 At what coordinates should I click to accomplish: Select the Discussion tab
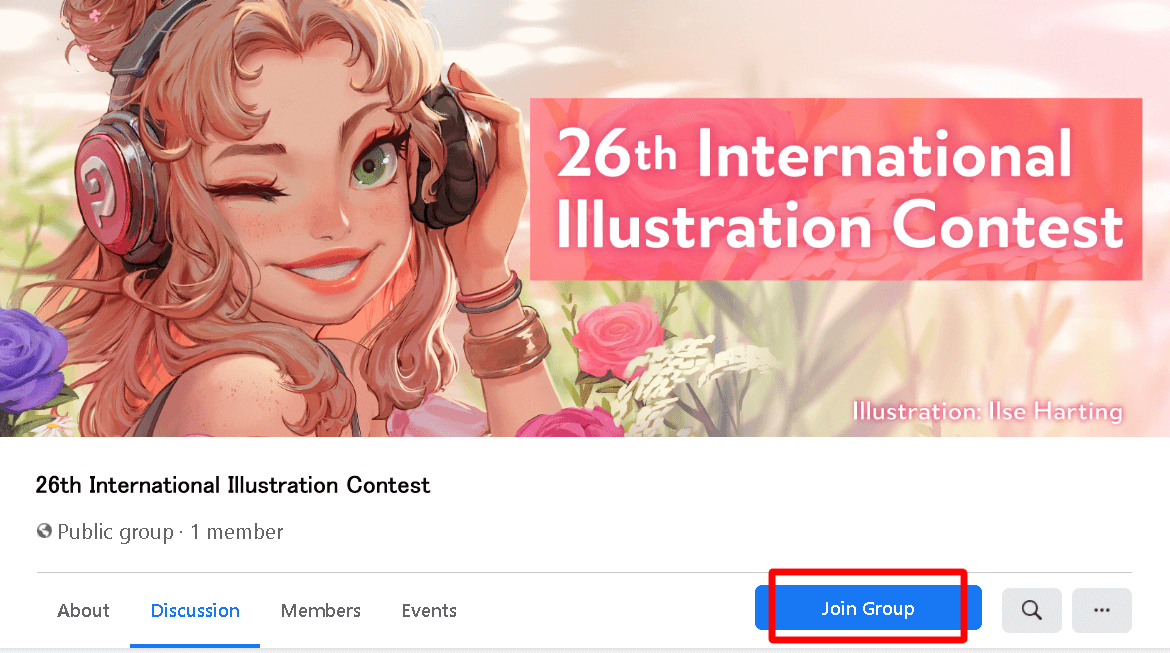(195, 610)
